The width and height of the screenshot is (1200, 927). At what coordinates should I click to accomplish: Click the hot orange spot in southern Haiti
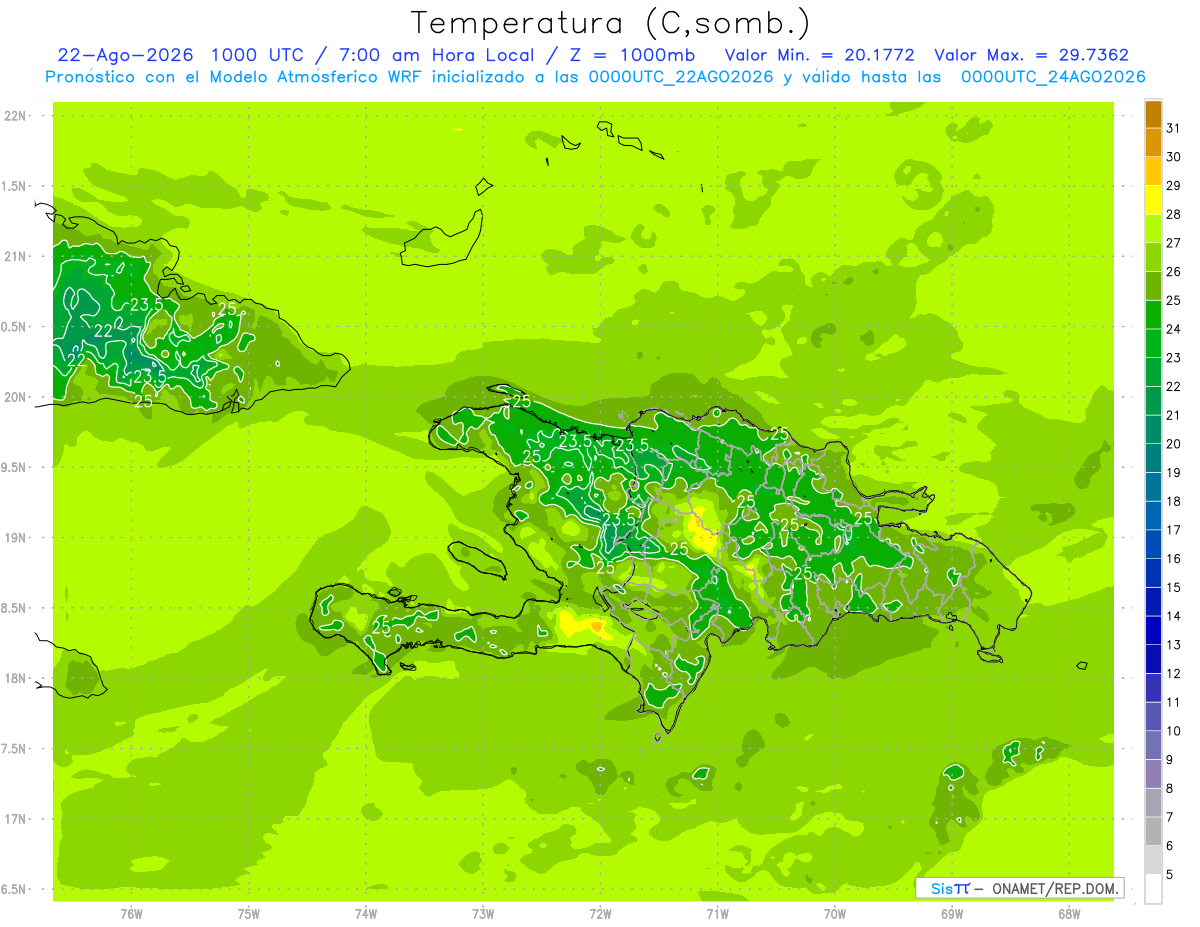(x=597, y=626)
